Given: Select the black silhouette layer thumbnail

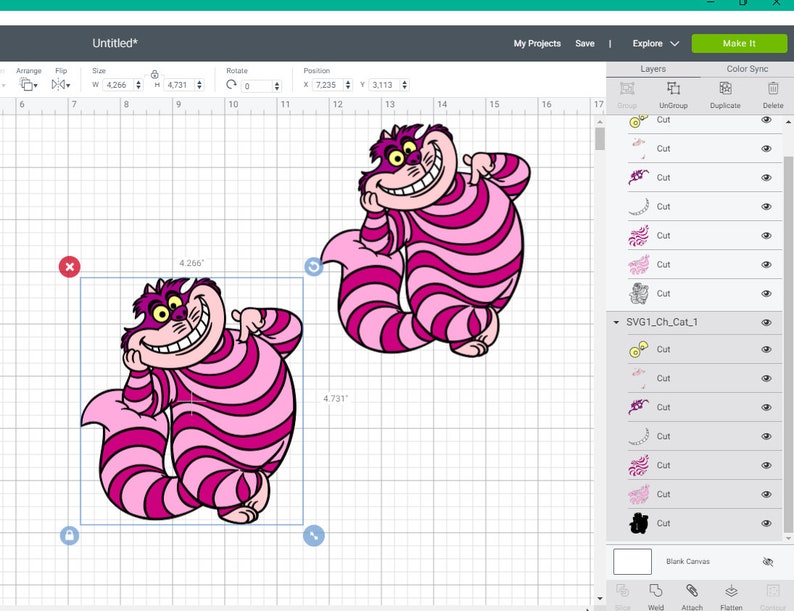Looking at the screenshot, I should click(x=639, y=523).
